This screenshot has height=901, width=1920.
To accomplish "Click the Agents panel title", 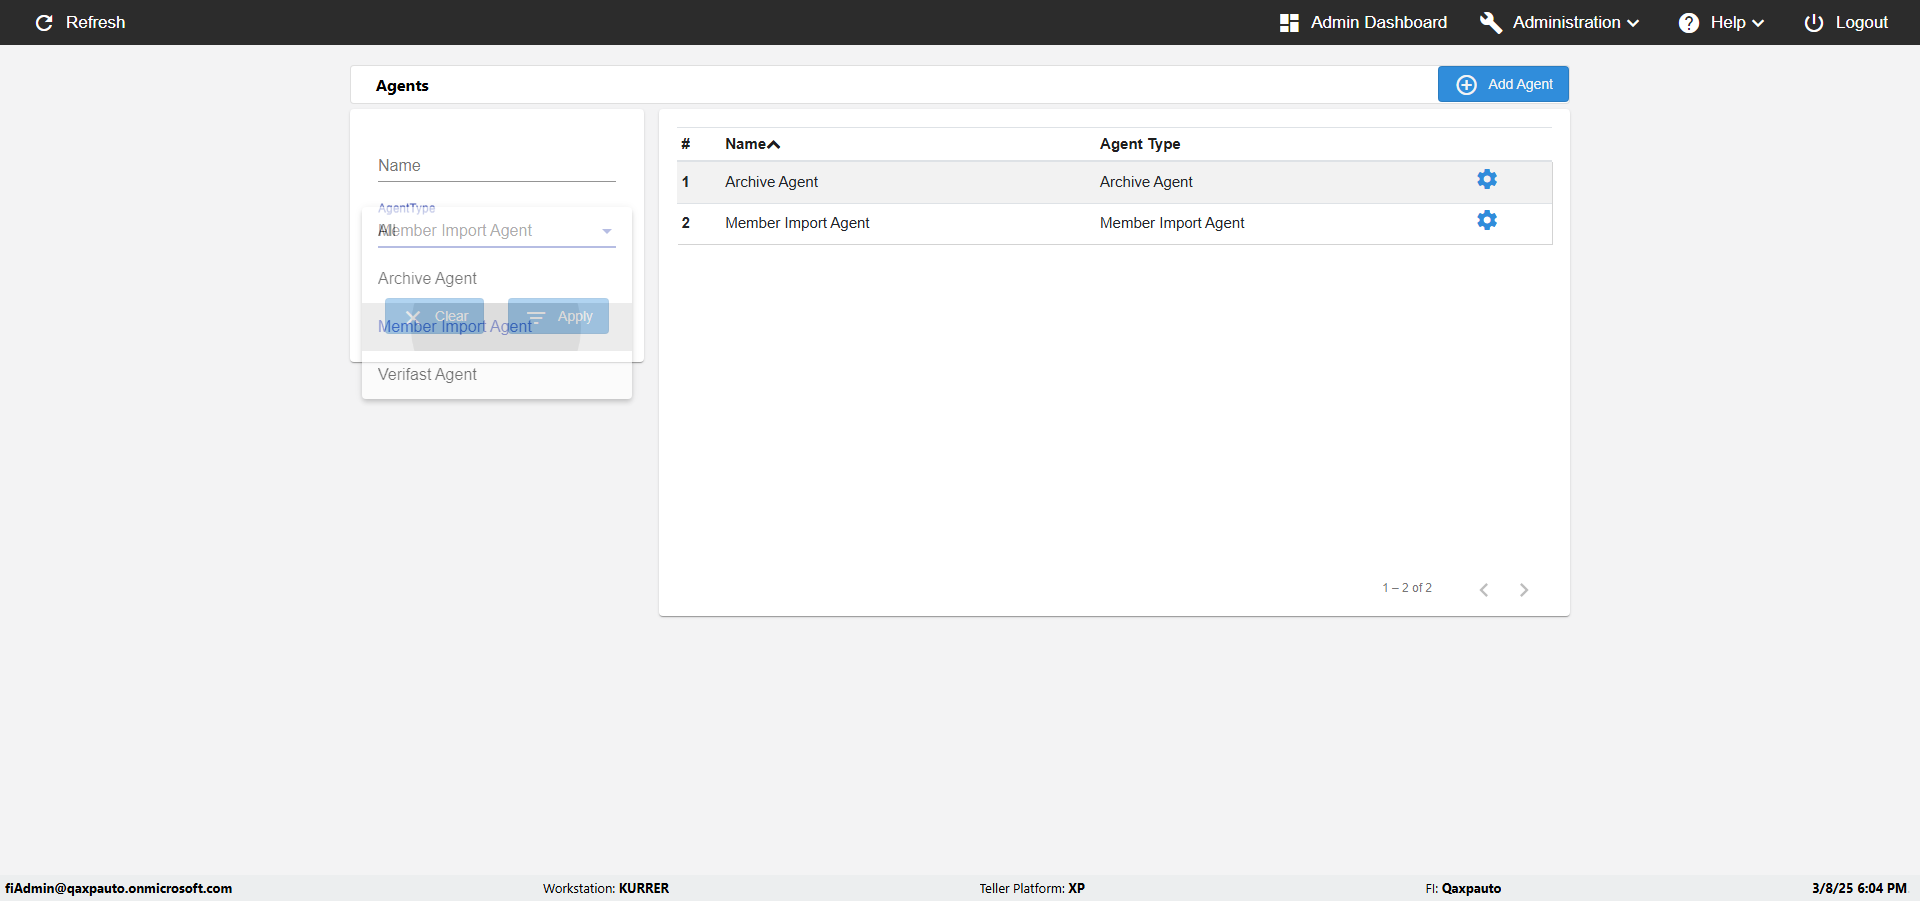I will (402, 86).
